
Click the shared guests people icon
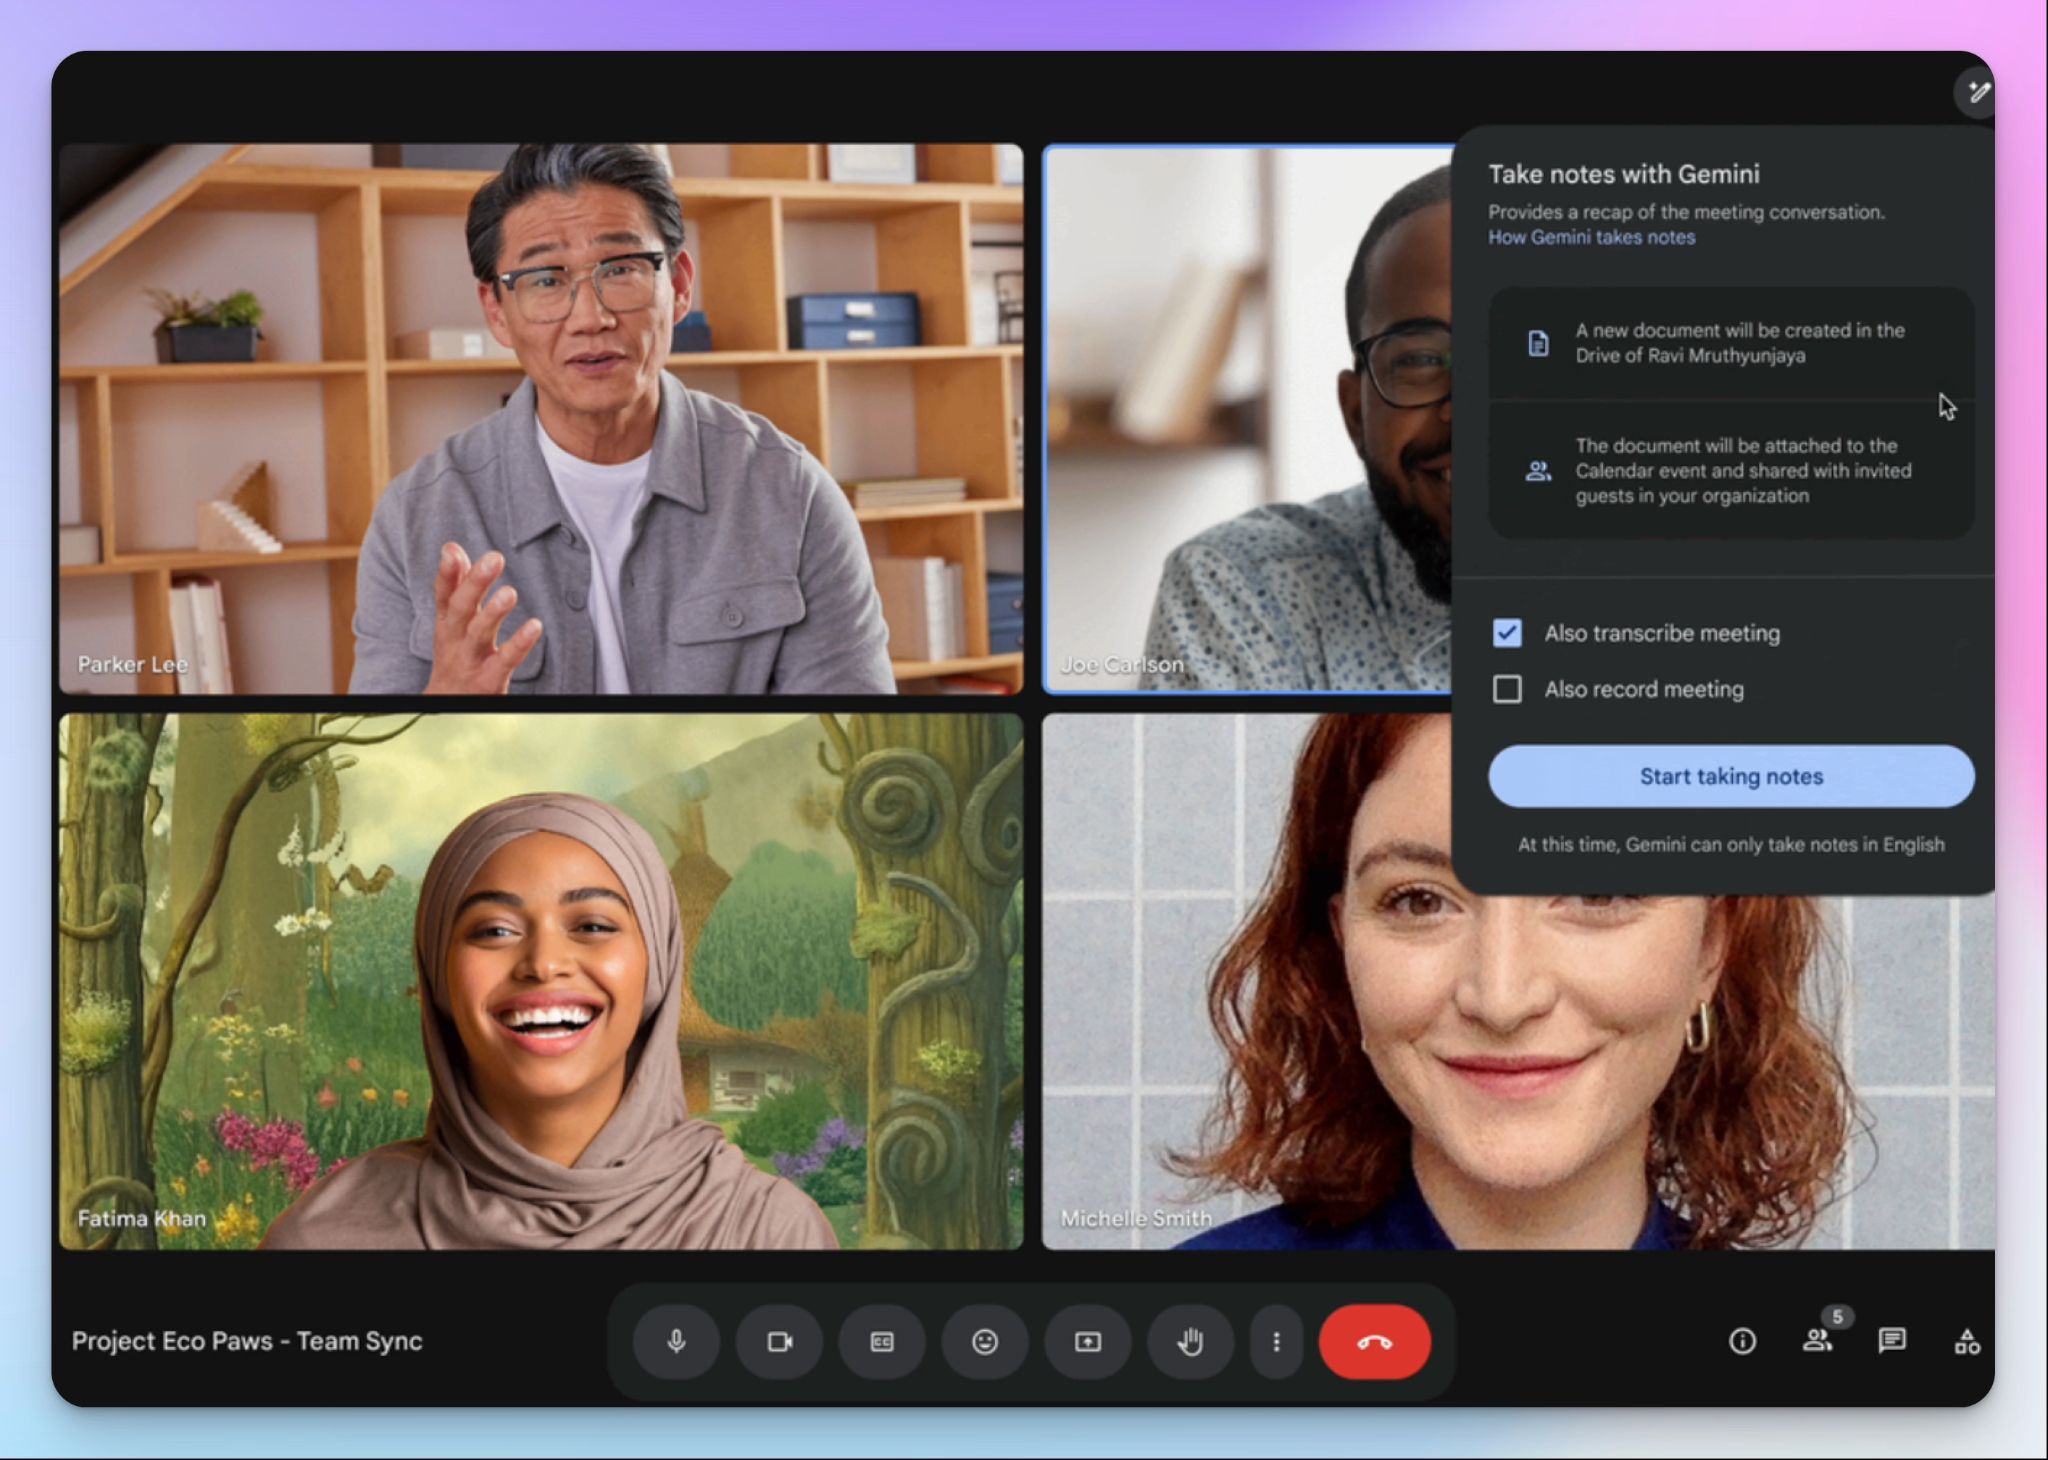1538,471
